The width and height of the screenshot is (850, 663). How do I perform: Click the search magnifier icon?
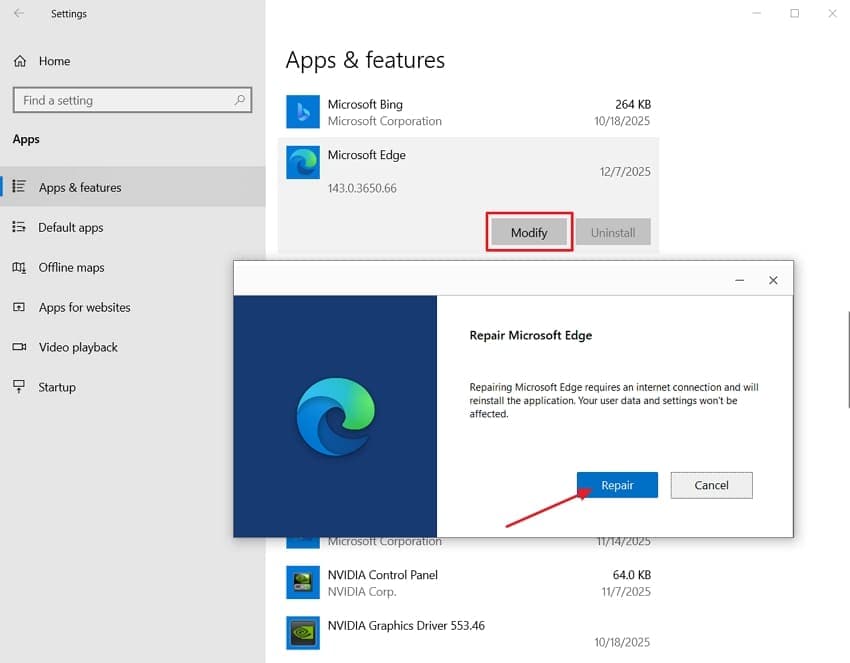coord(239,100)
